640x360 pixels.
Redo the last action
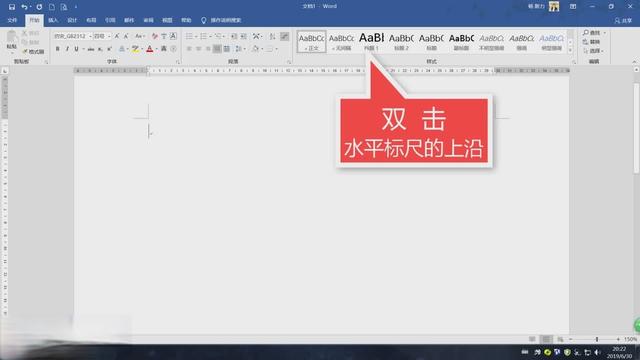coord(39,7)
